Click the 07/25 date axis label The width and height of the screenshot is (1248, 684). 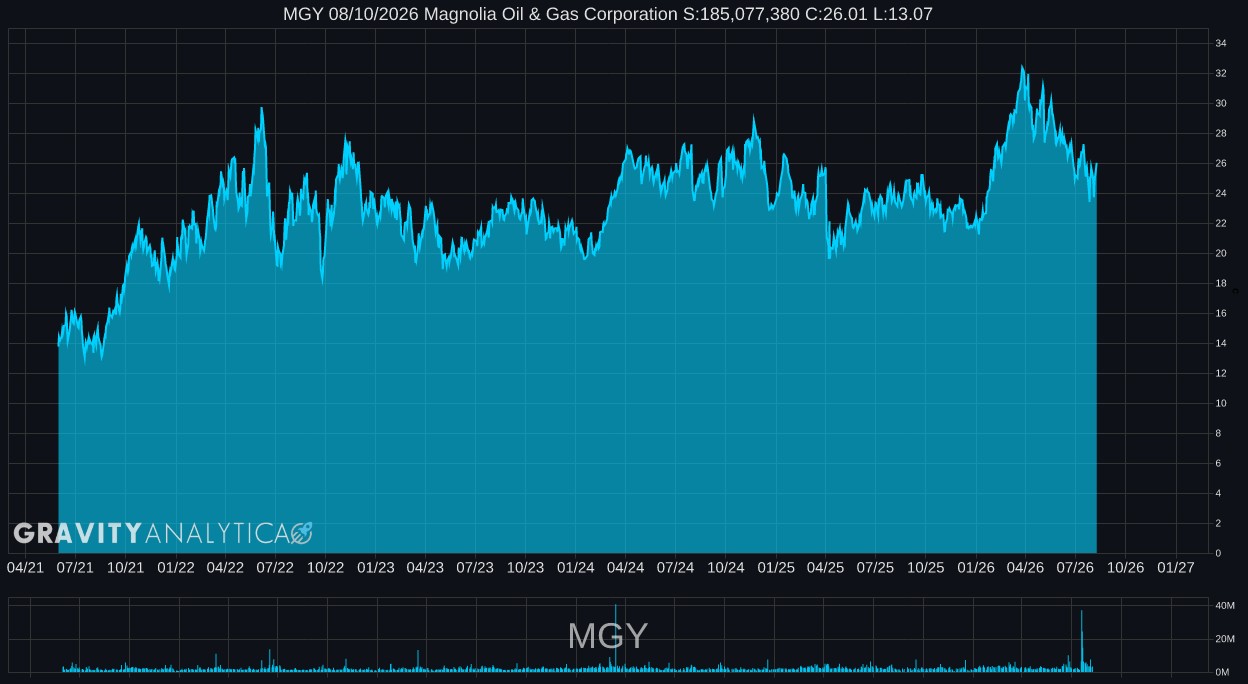point(875,567)
